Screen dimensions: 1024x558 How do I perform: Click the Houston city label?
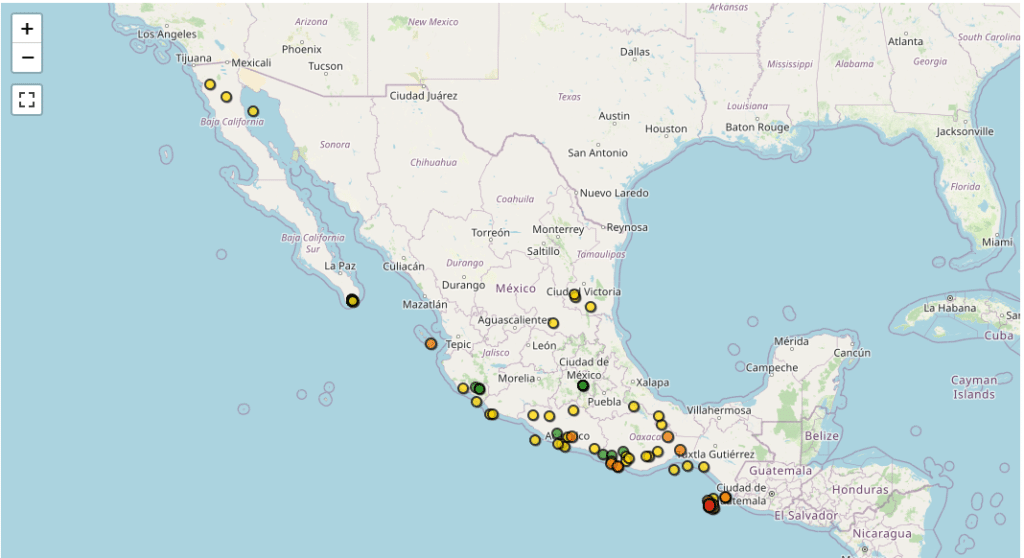pos(666,129)
